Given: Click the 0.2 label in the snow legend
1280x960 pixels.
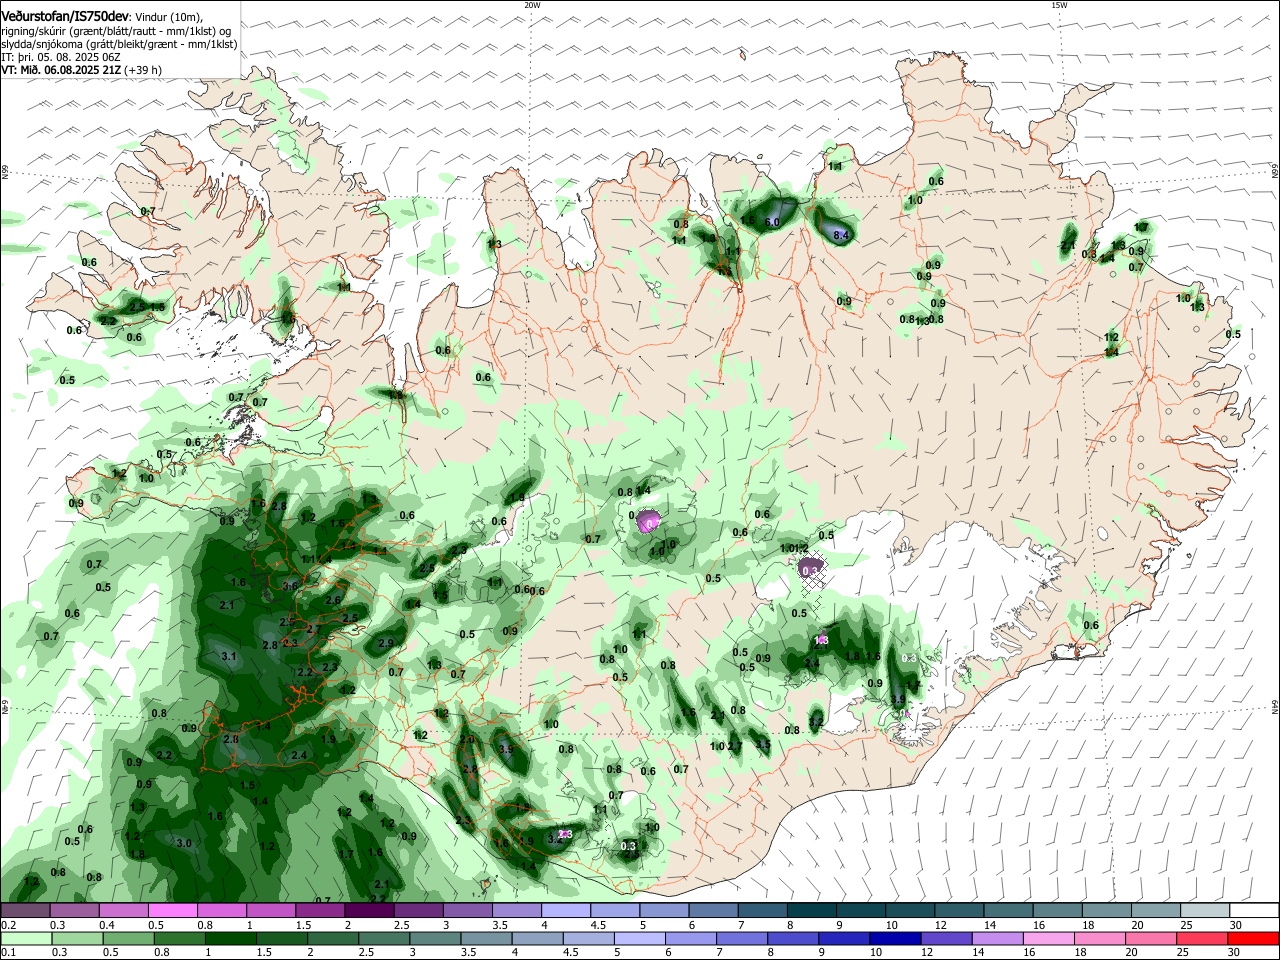Looking at the screenshot, I should pyautogui.click(x=9, y=925).
